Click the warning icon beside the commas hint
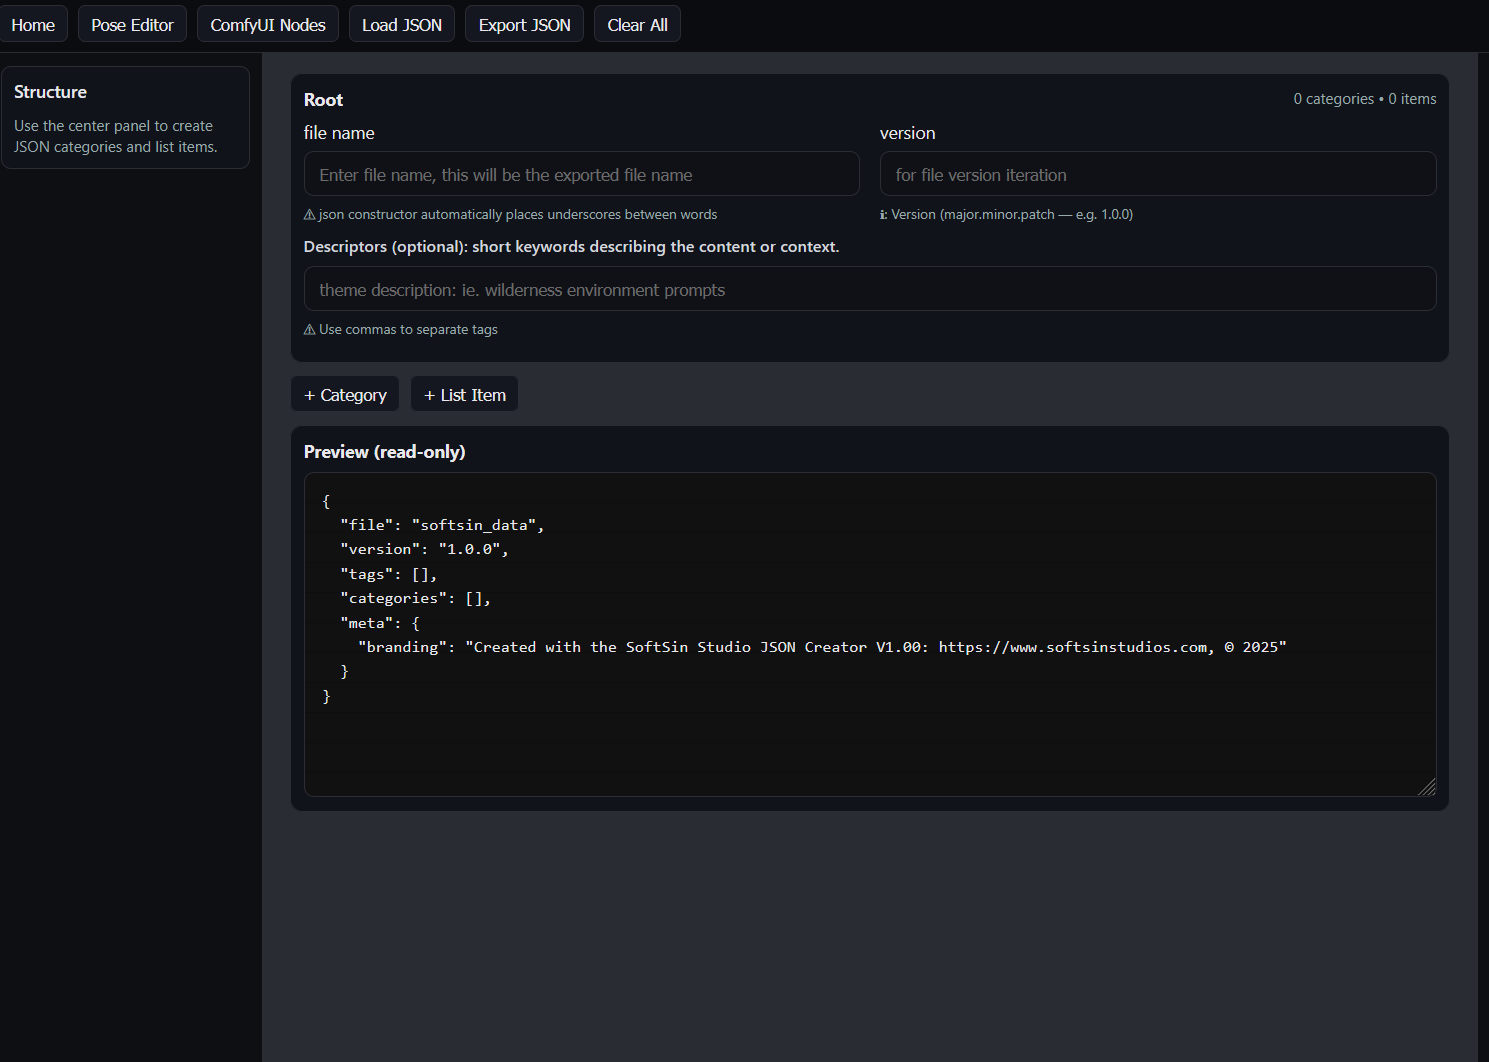 [x=309, y=329]
